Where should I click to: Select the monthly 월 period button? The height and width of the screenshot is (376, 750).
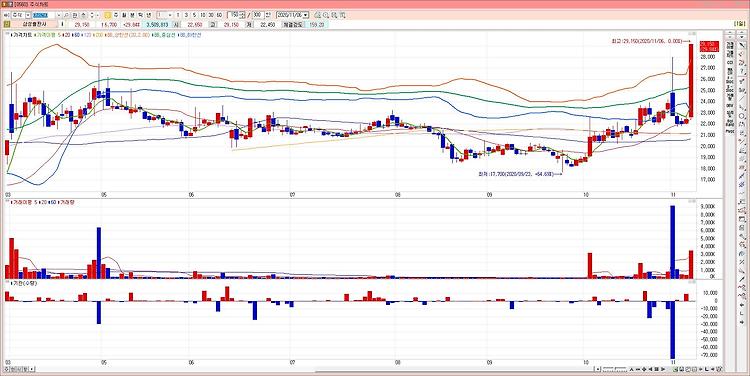click(x=124, y=15)
